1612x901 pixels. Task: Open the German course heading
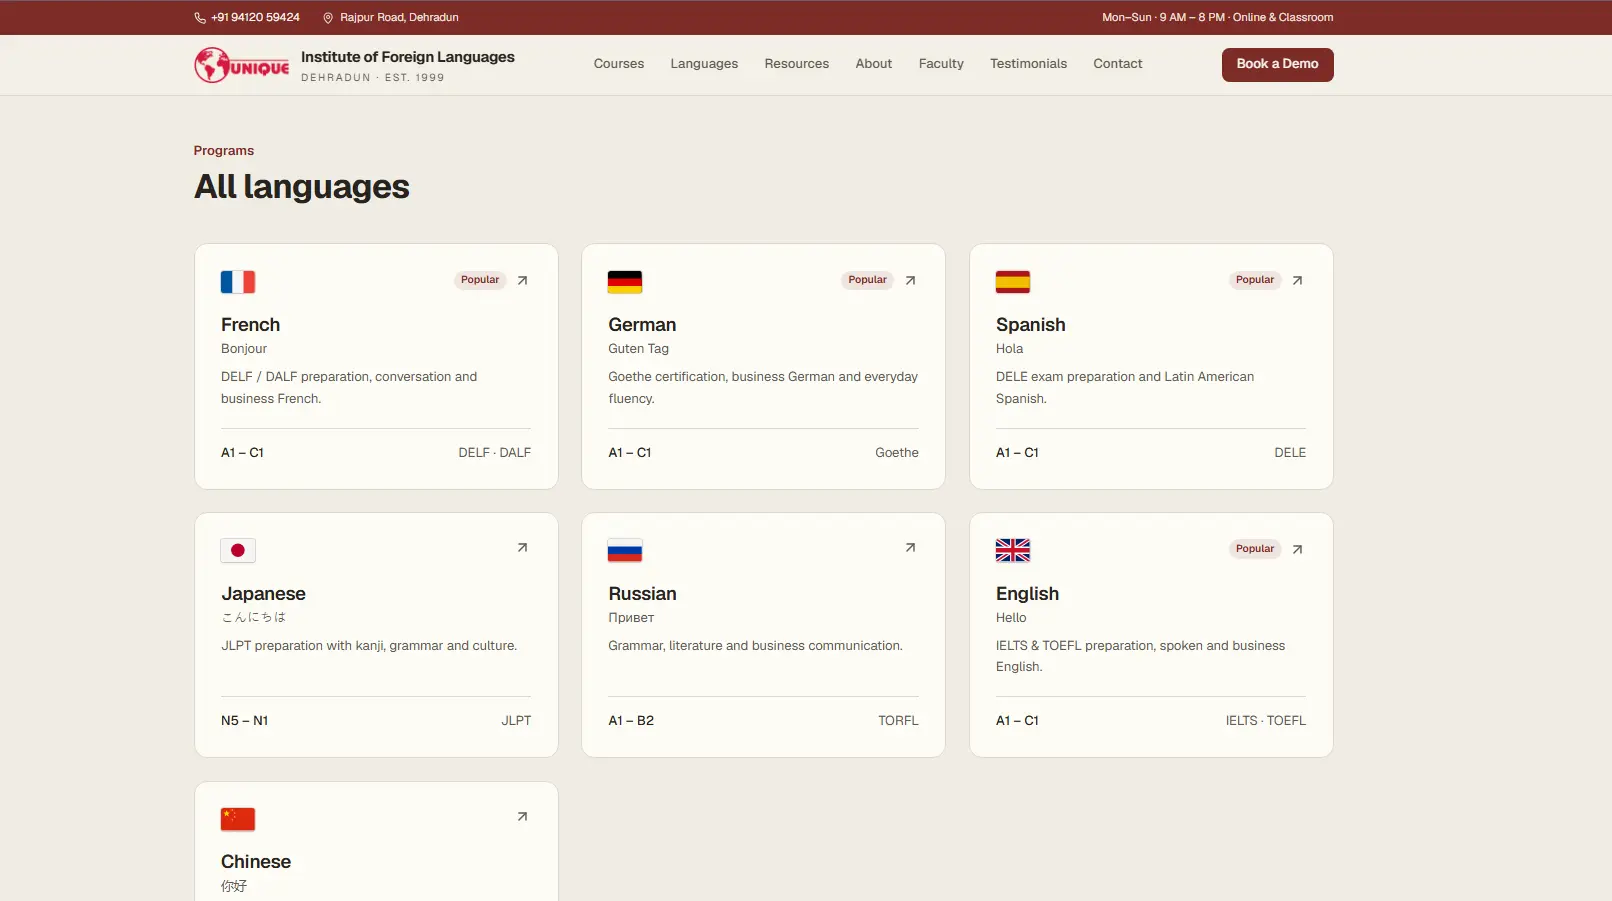642,325
